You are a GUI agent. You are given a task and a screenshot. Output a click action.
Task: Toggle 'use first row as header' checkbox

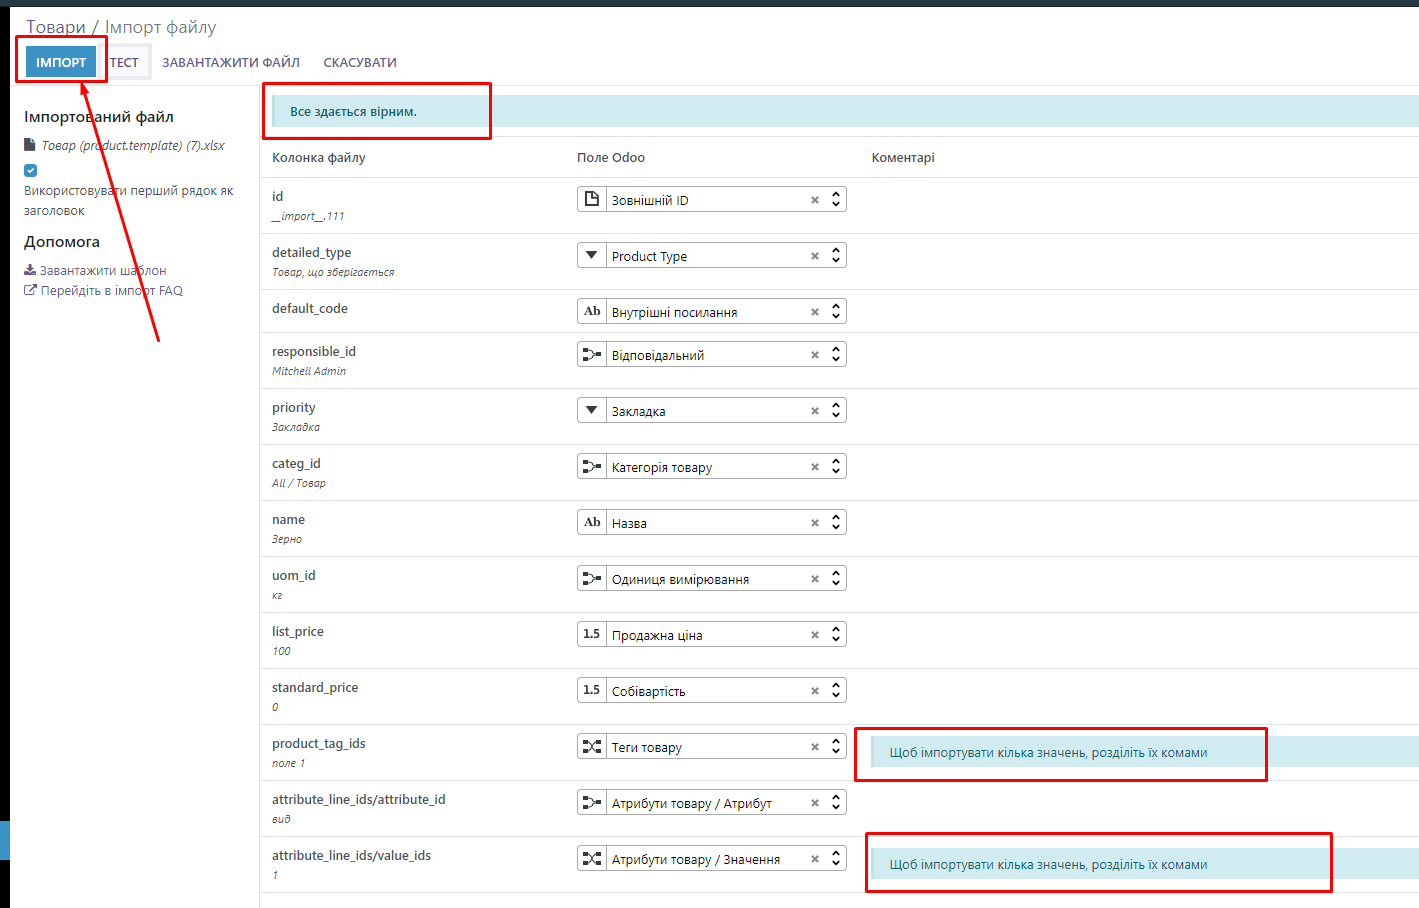click(31, 170)
